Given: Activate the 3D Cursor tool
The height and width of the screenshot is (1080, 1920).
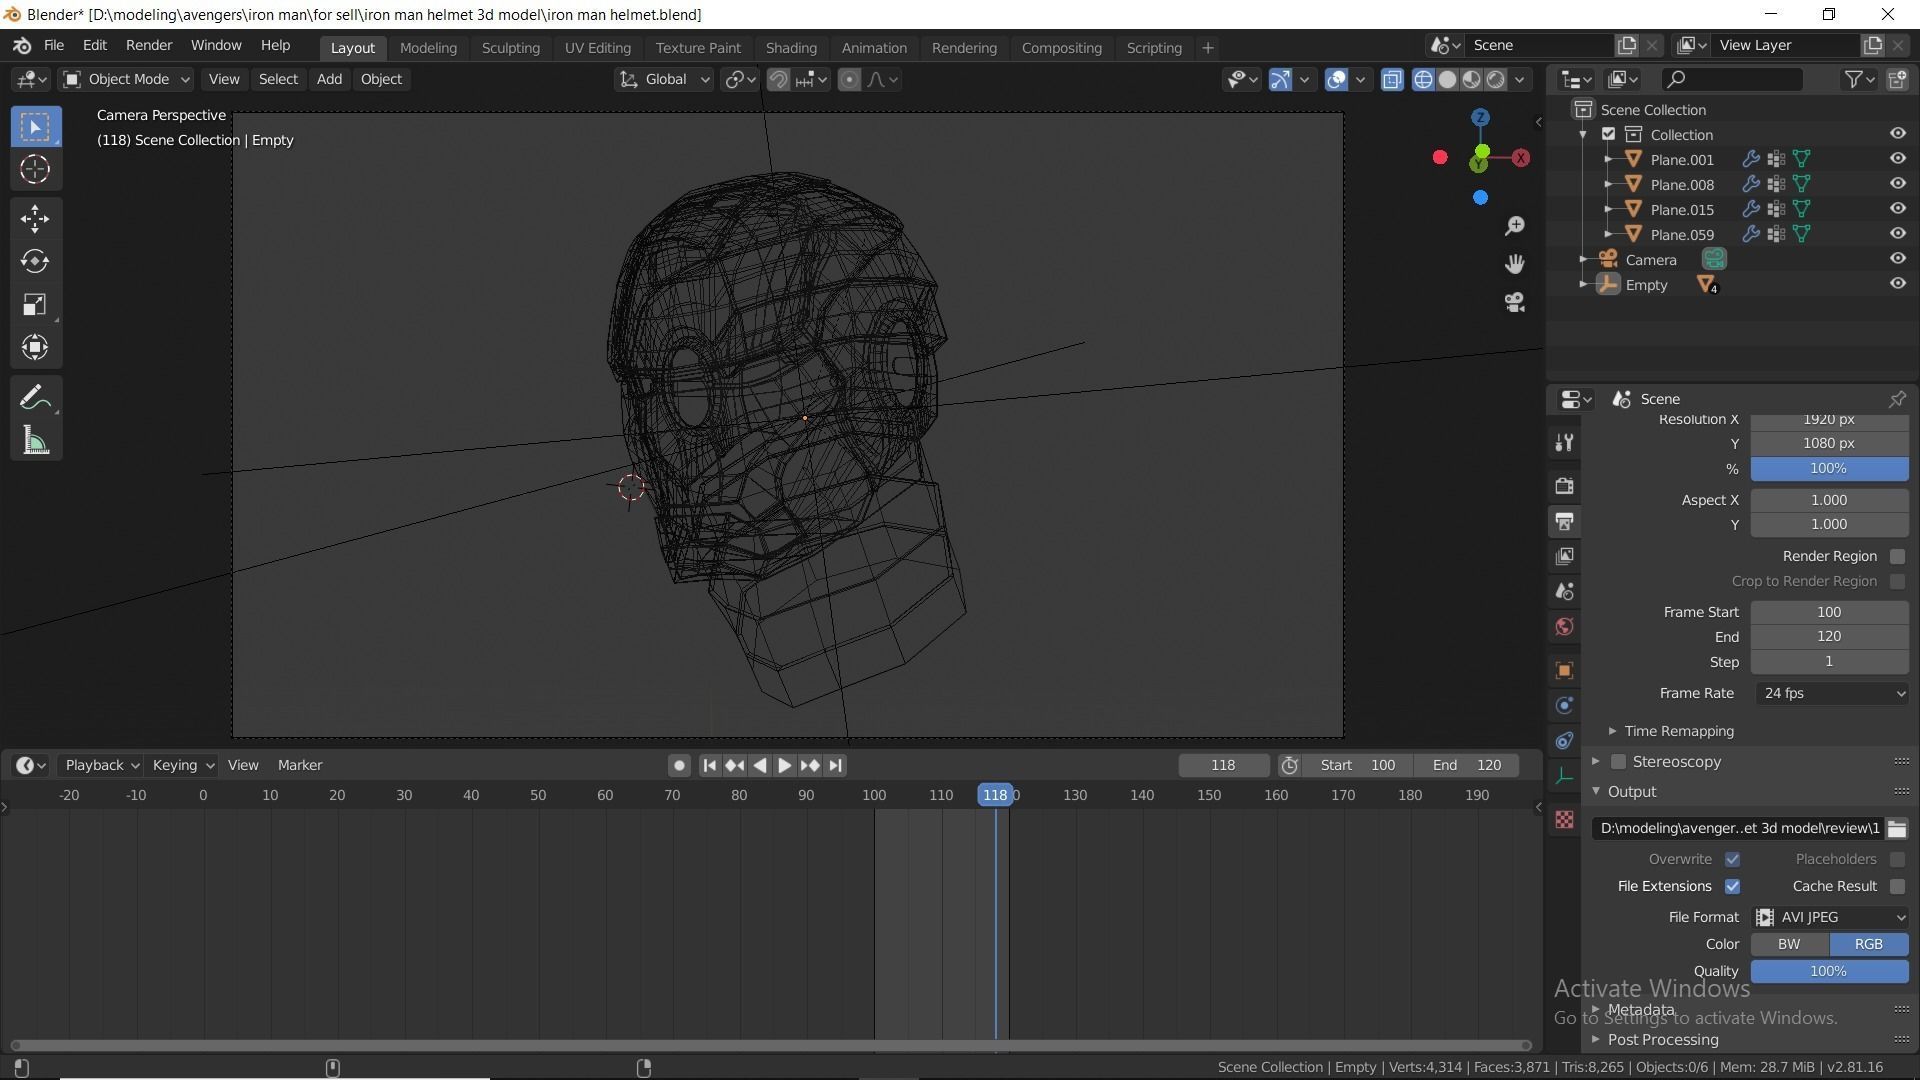Looking at the screenshot, I should point(35,169).
